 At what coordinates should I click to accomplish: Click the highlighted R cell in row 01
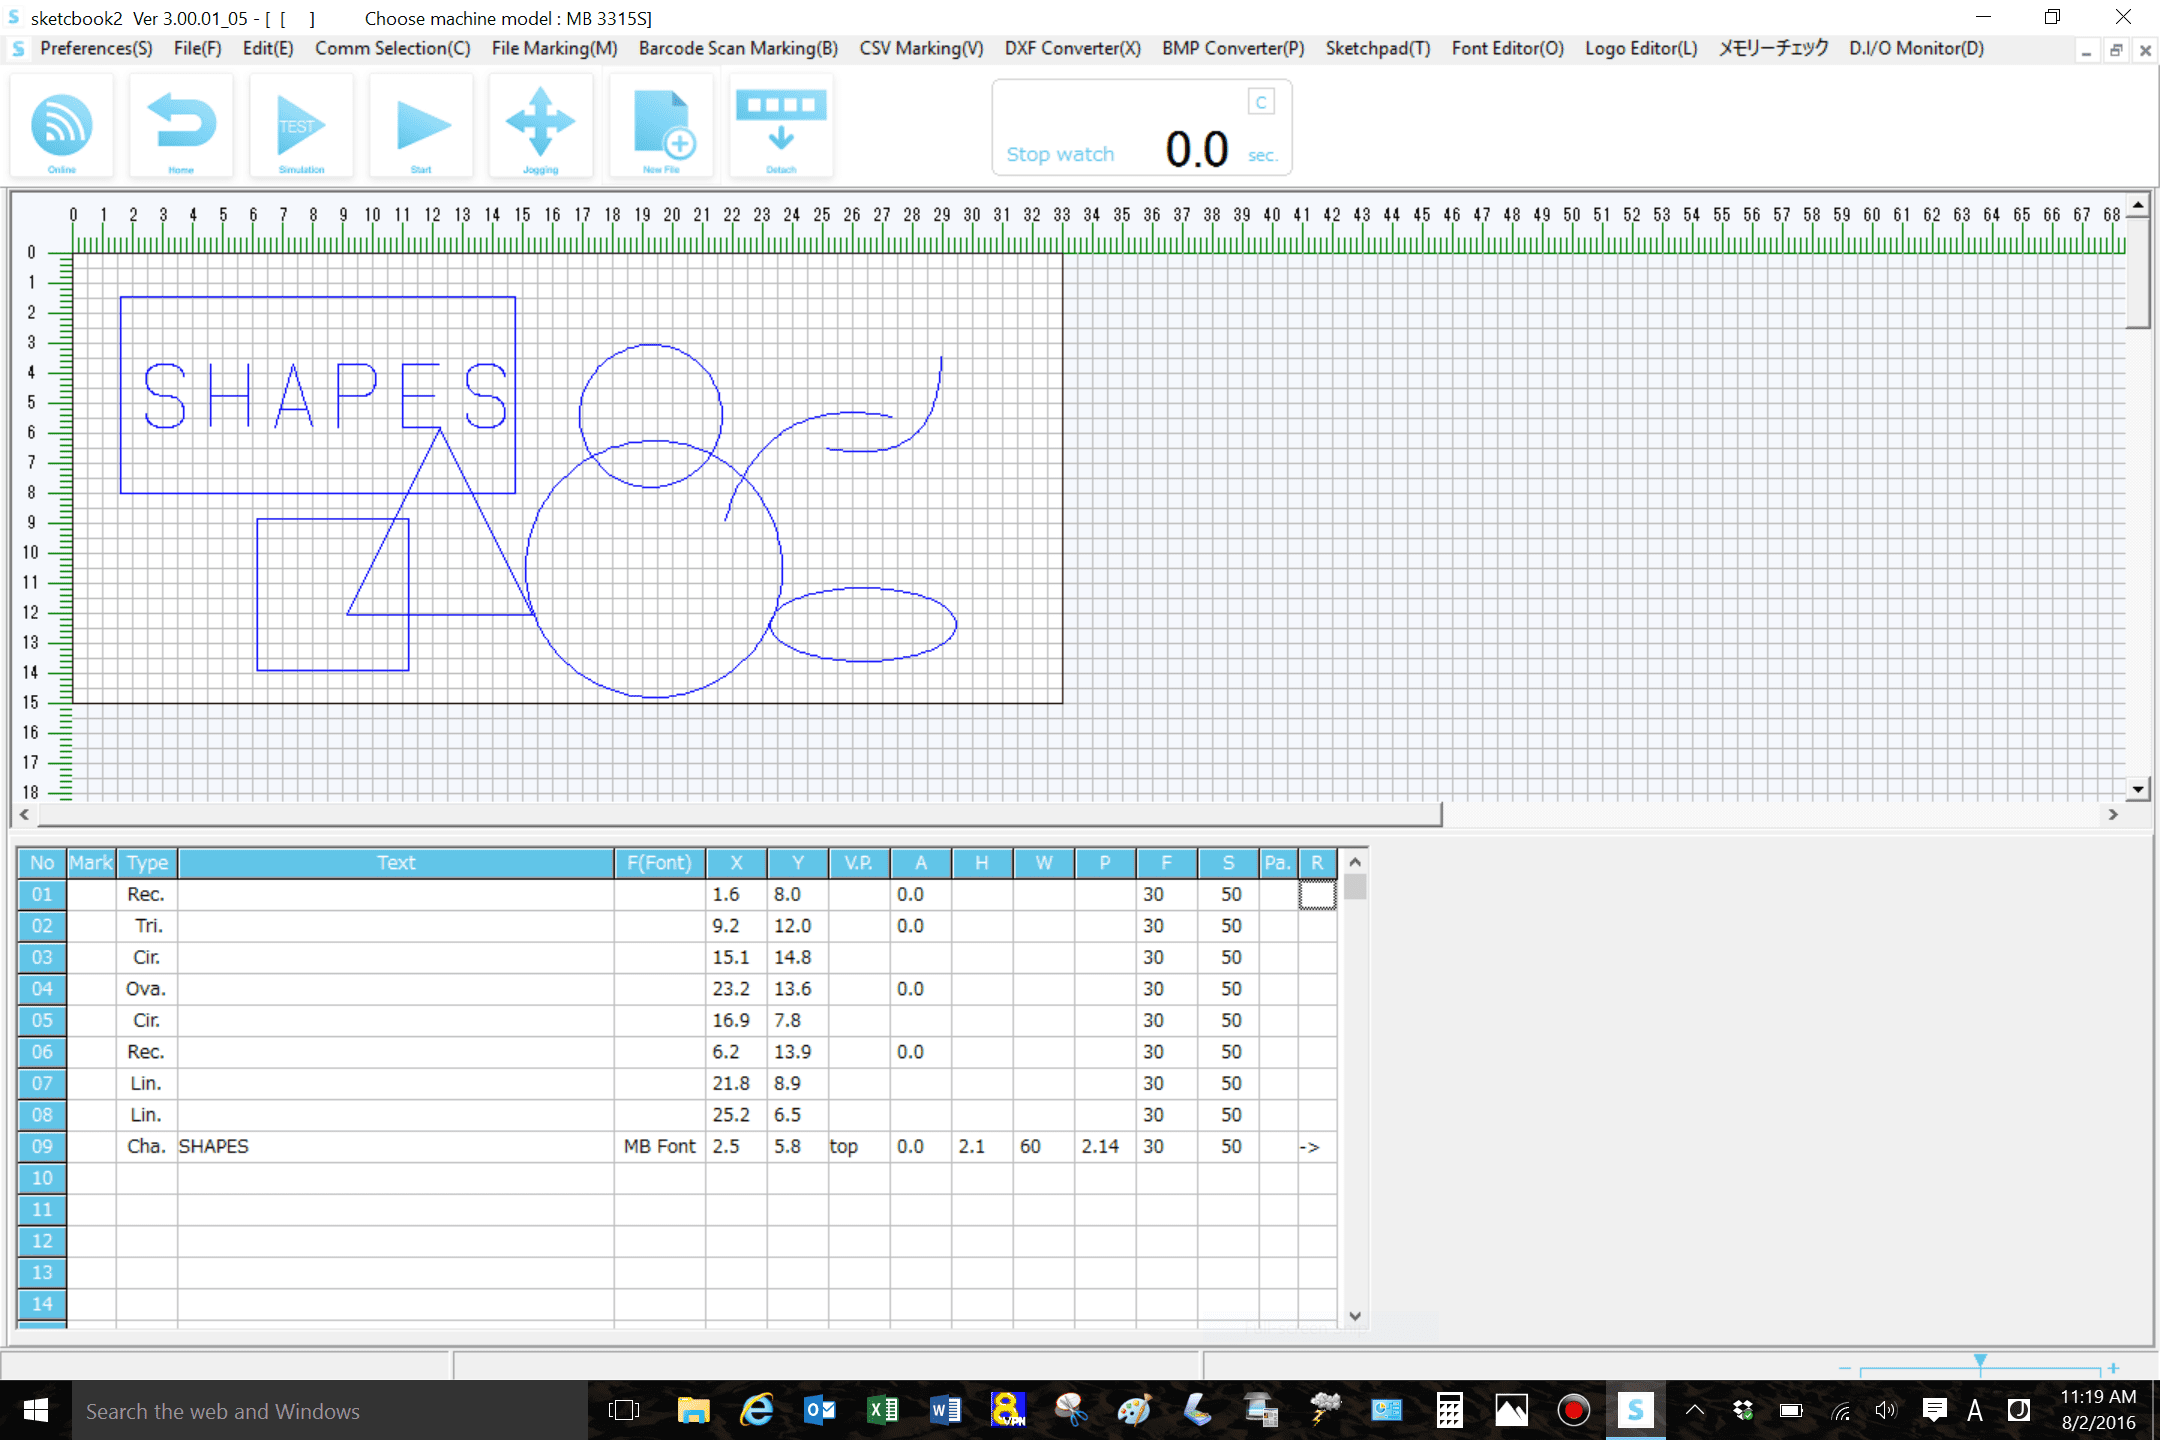[x=1317, y=894]
